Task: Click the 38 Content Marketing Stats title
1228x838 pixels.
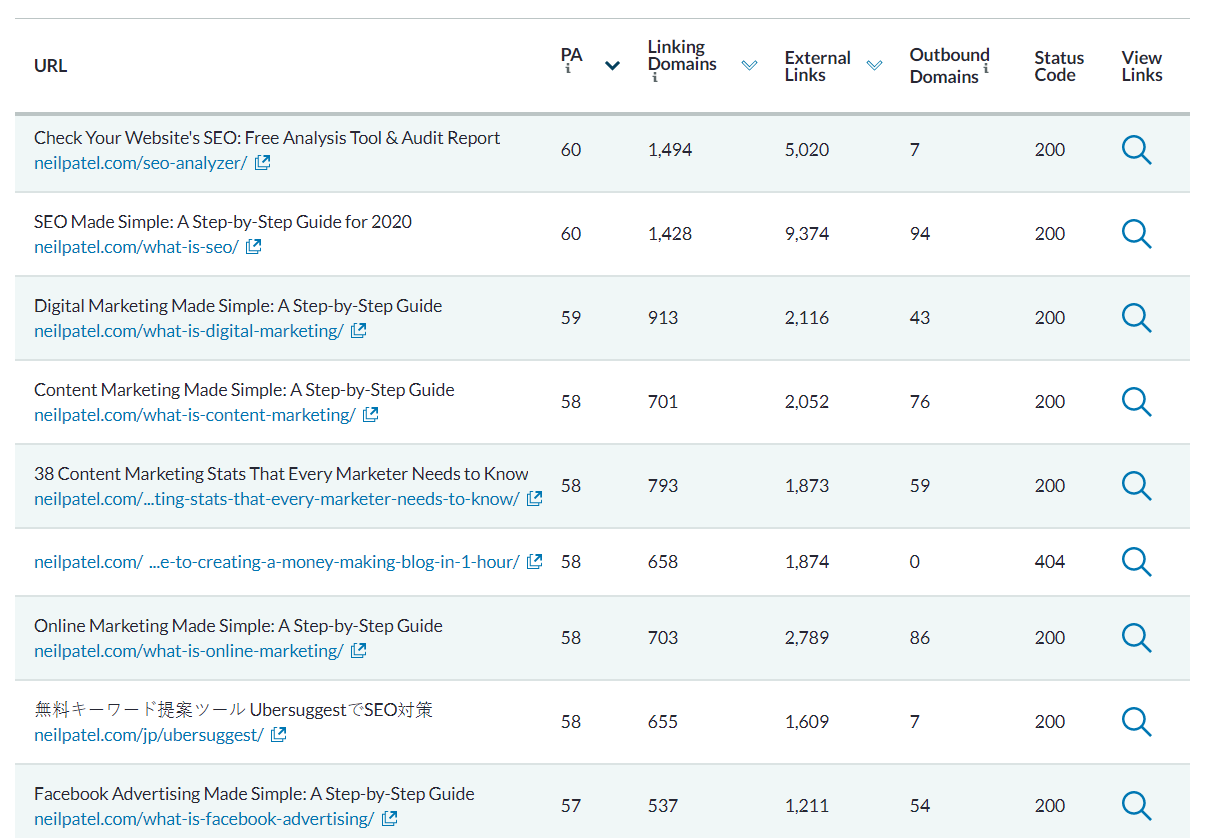Action: click(281, 474)
